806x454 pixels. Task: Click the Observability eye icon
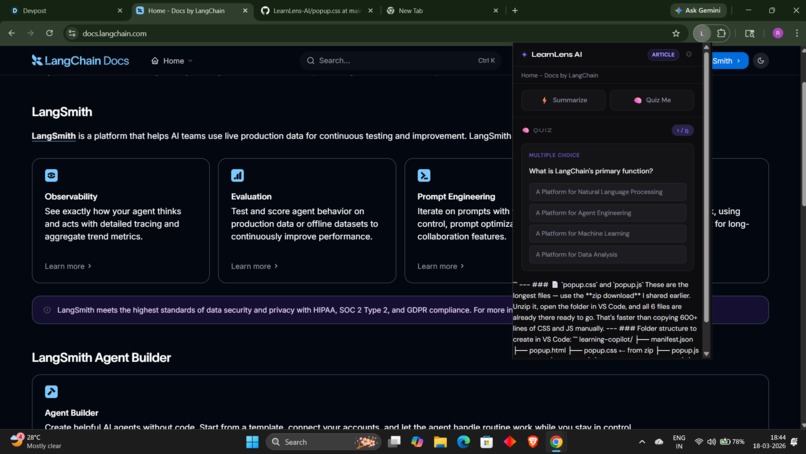(51, 175)
